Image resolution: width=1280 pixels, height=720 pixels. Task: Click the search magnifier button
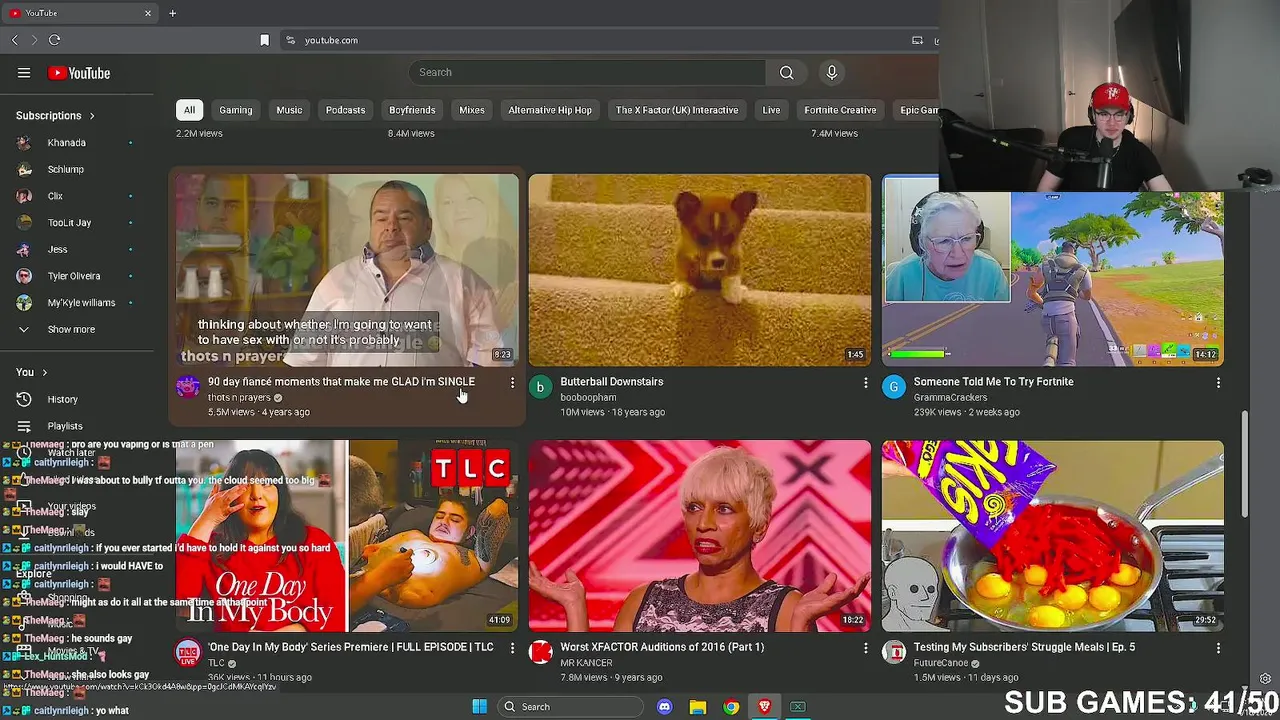click(786, 72)
